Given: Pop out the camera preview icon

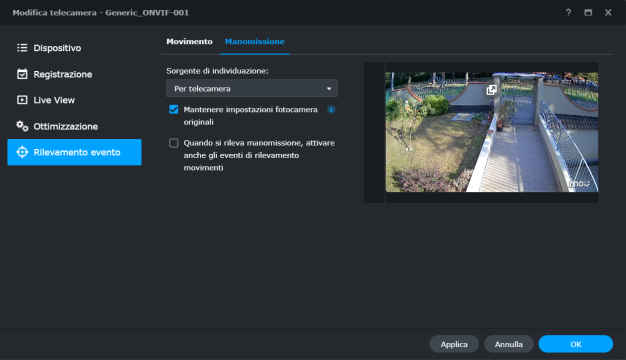Looking at the screenshot, I should pos(491,90).
